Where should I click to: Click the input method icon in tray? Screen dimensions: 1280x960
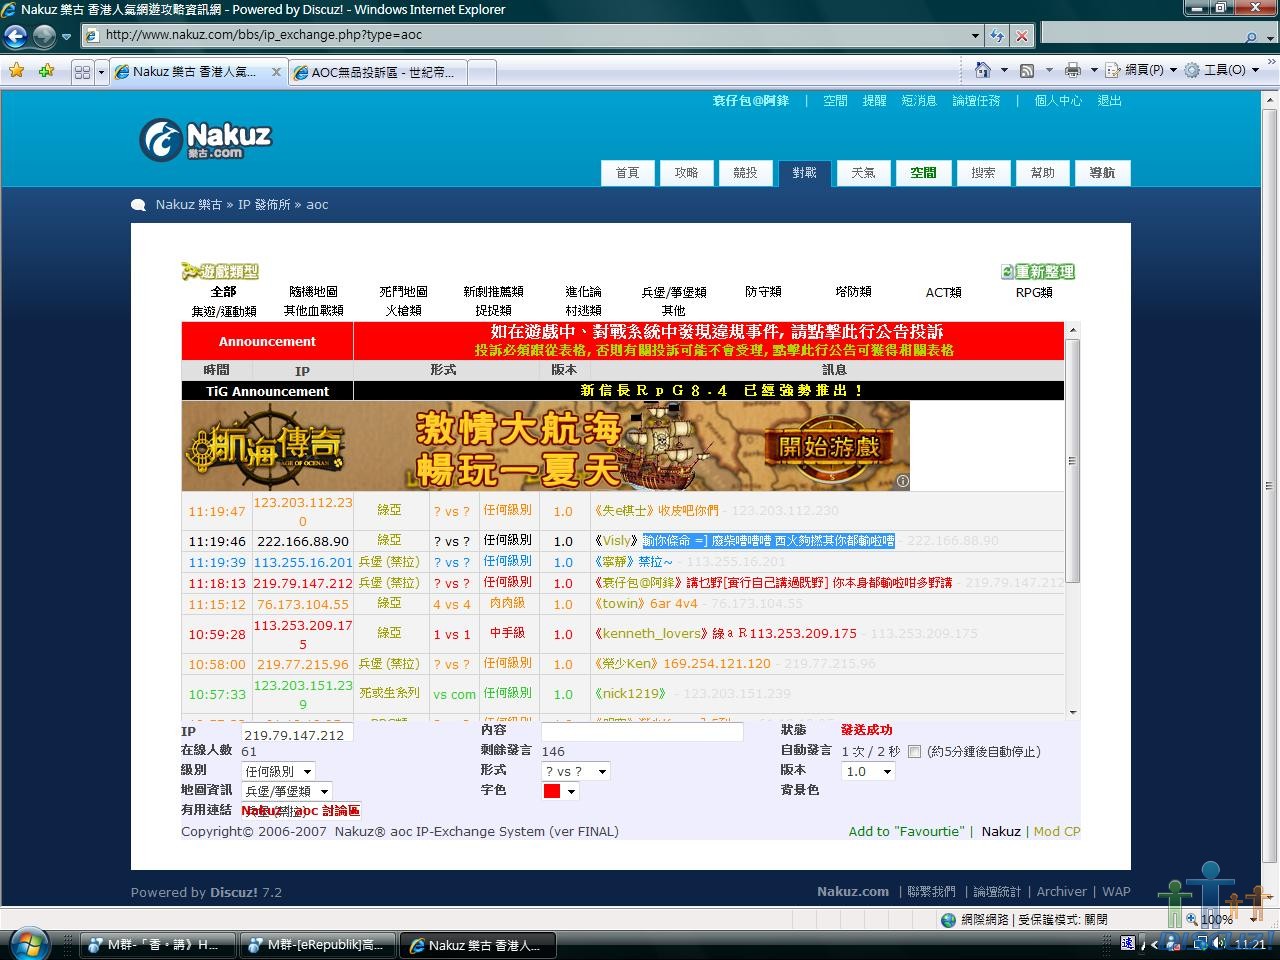click(x=1128, y=943)
